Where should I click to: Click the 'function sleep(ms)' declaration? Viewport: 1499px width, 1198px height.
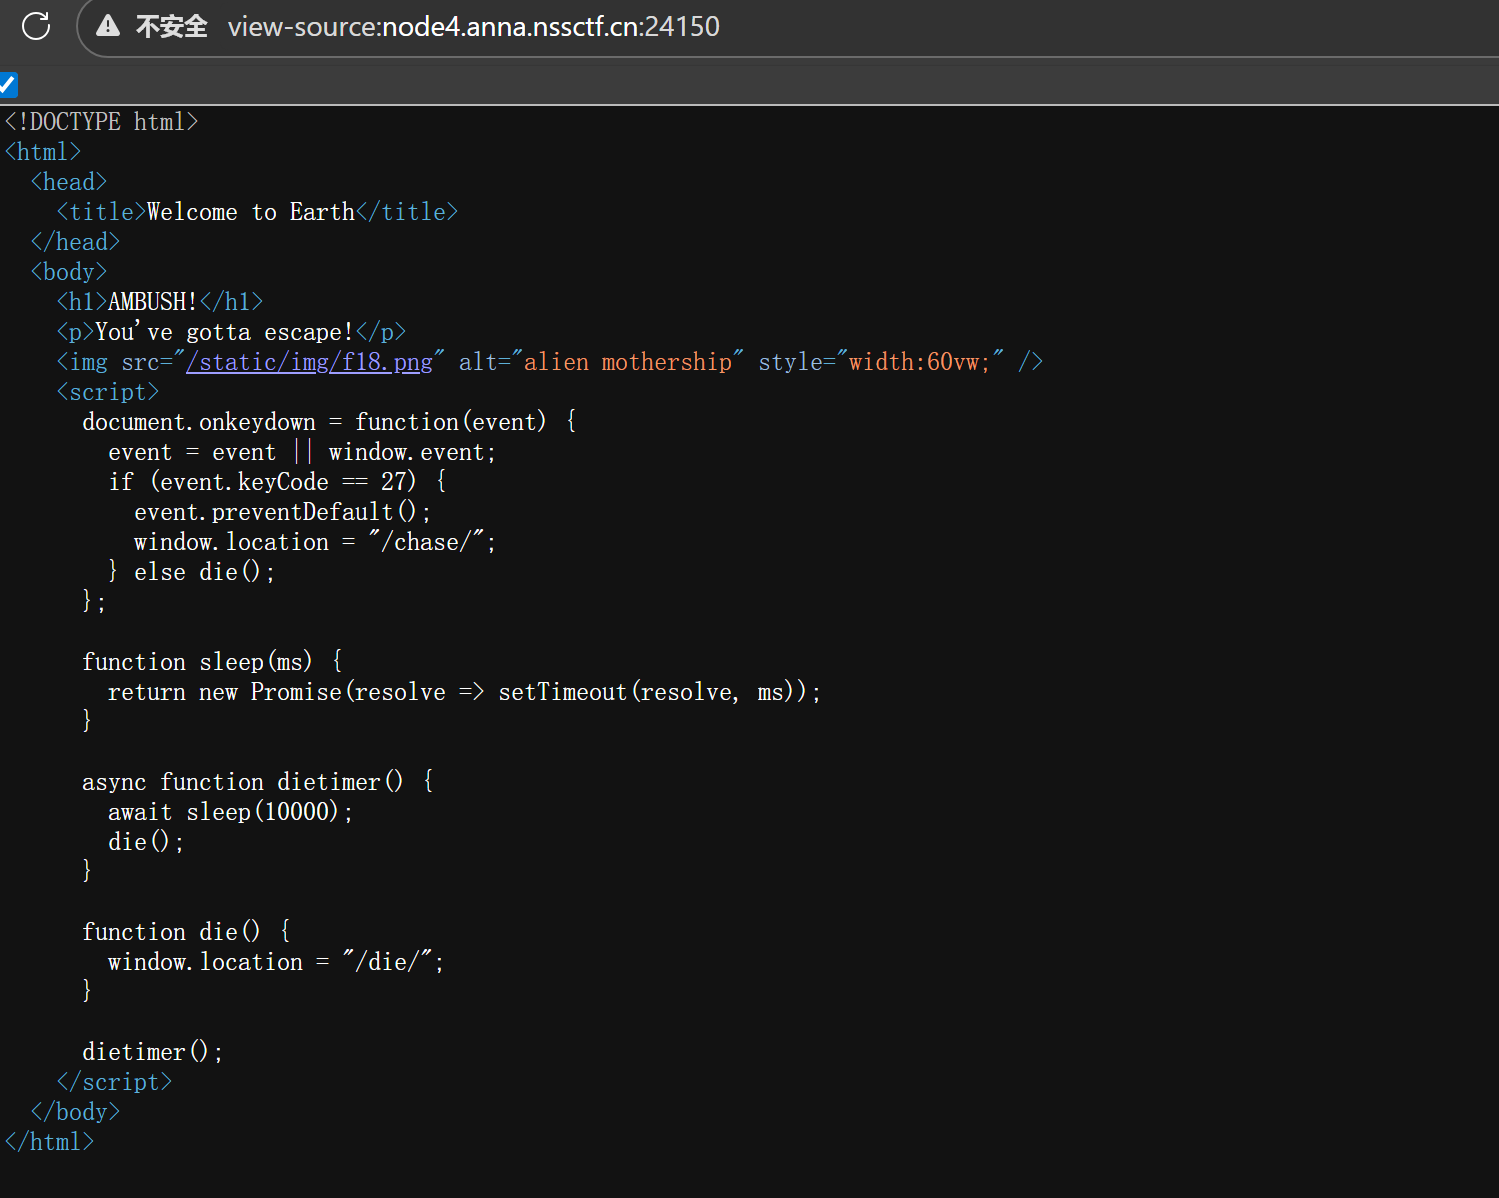[x=197, y=662]
